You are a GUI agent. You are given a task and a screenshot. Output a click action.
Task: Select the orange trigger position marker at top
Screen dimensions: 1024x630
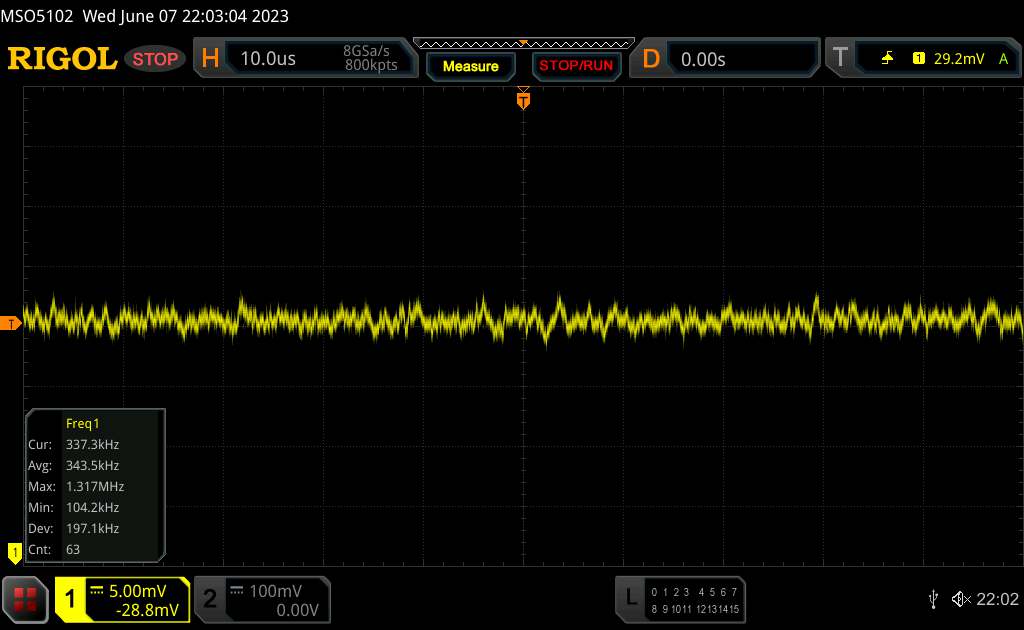tap(523, 99)
